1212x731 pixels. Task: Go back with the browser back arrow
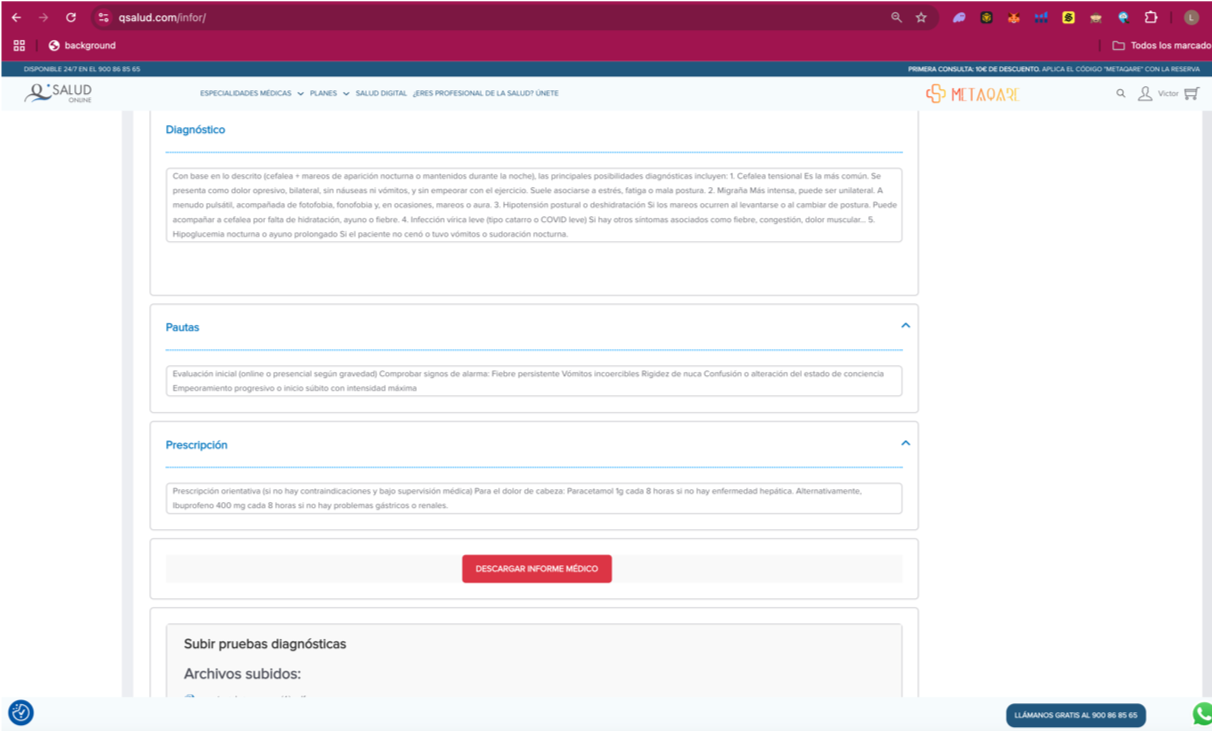tap(16, 18)
